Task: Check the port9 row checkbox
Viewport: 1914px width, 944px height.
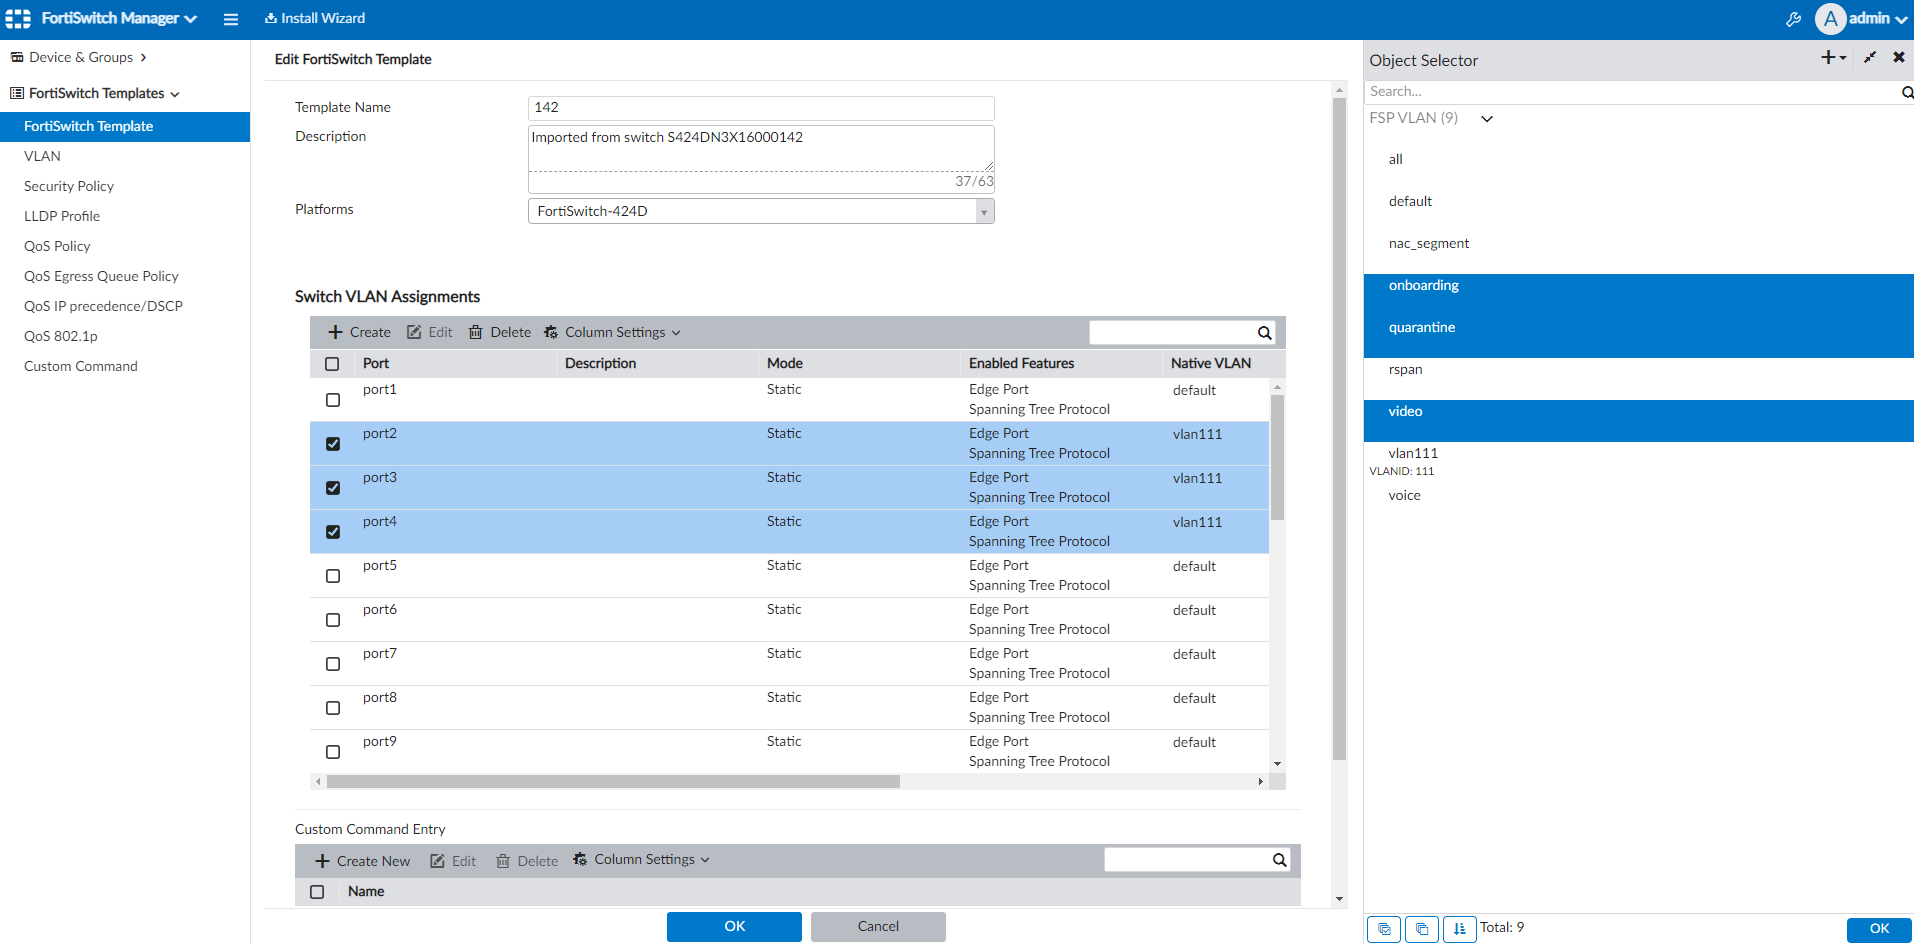Action: (333, 752)
